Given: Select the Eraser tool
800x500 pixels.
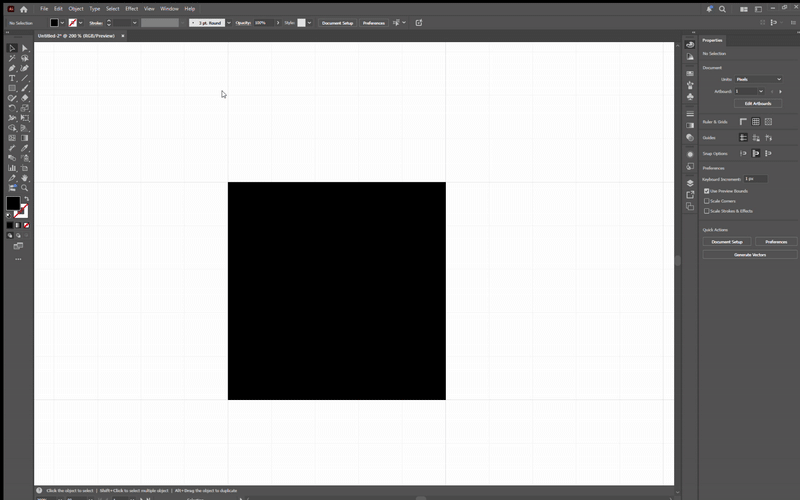Looking at the screenshot, I should pos(24,98).
